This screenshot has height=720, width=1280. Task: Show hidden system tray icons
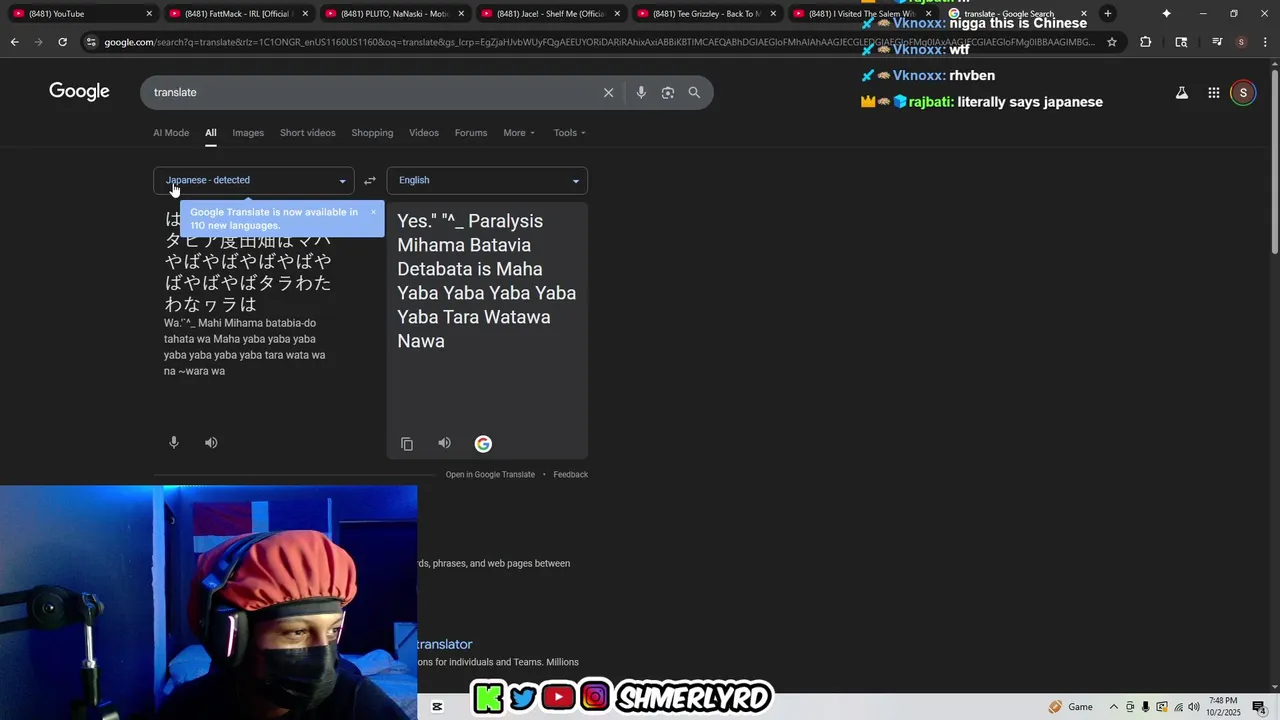point(1113,707)
